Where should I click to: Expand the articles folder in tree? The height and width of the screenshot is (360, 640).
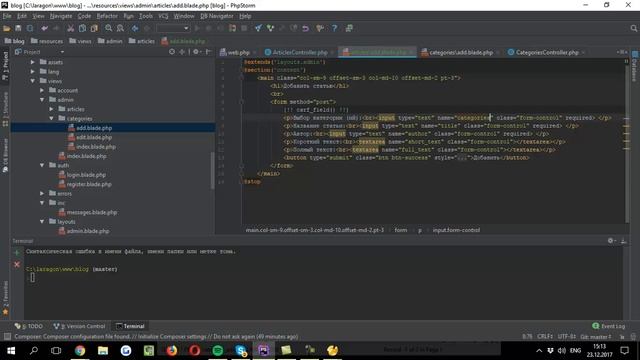[51, 109]
